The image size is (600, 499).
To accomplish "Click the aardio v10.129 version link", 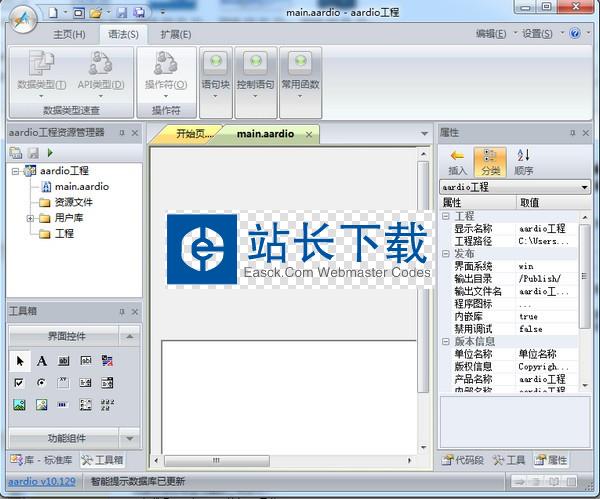I will pyautogui.click(x=42, y=481).
